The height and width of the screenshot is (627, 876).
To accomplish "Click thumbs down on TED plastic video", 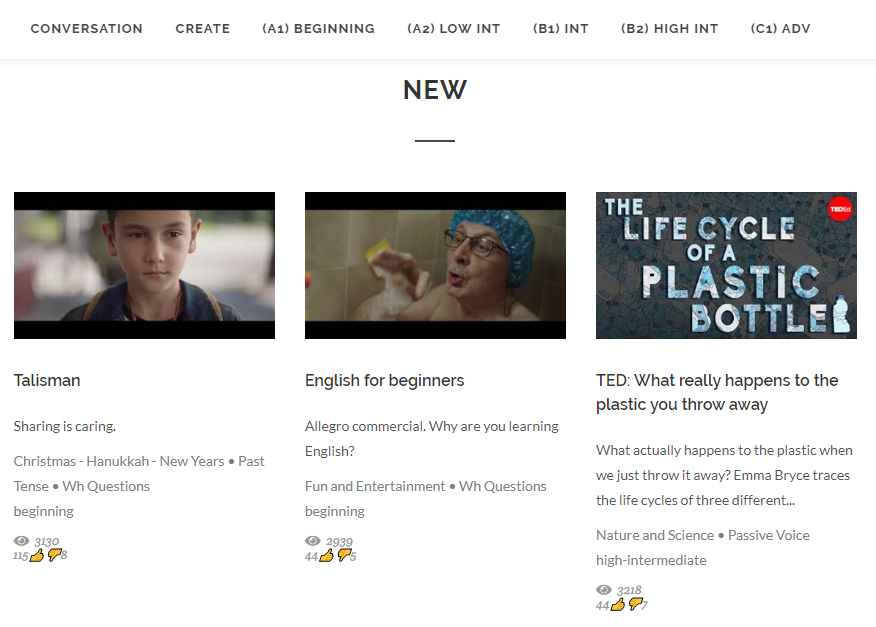I will pyautogui.click(x=635, y=604).
